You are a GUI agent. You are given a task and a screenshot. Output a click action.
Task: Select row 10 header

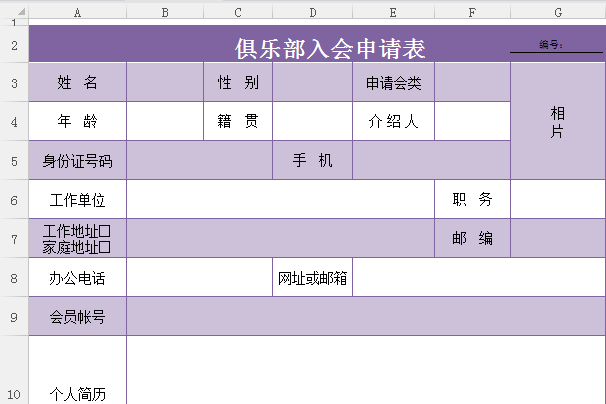click(14, 393)
